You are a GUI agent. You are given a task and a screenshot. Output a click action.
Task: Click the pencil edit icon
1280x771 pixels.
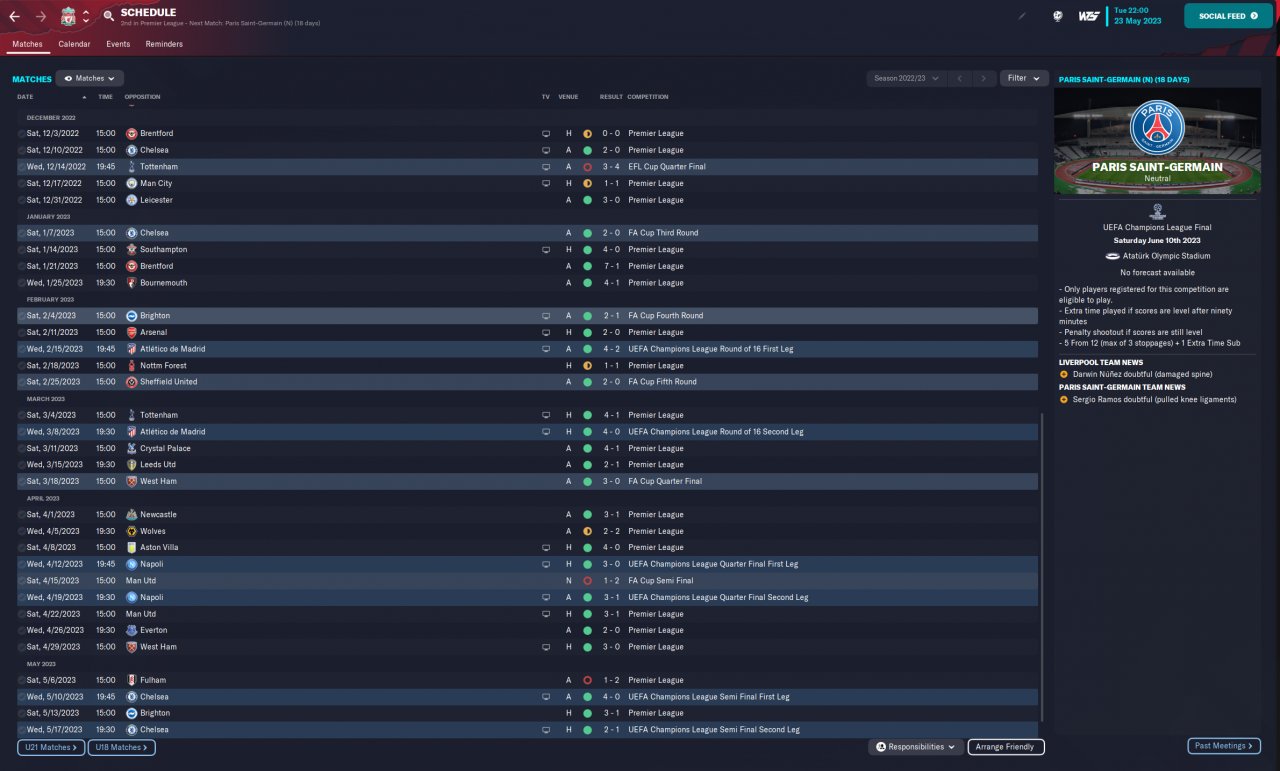[x=1022, y=16]
